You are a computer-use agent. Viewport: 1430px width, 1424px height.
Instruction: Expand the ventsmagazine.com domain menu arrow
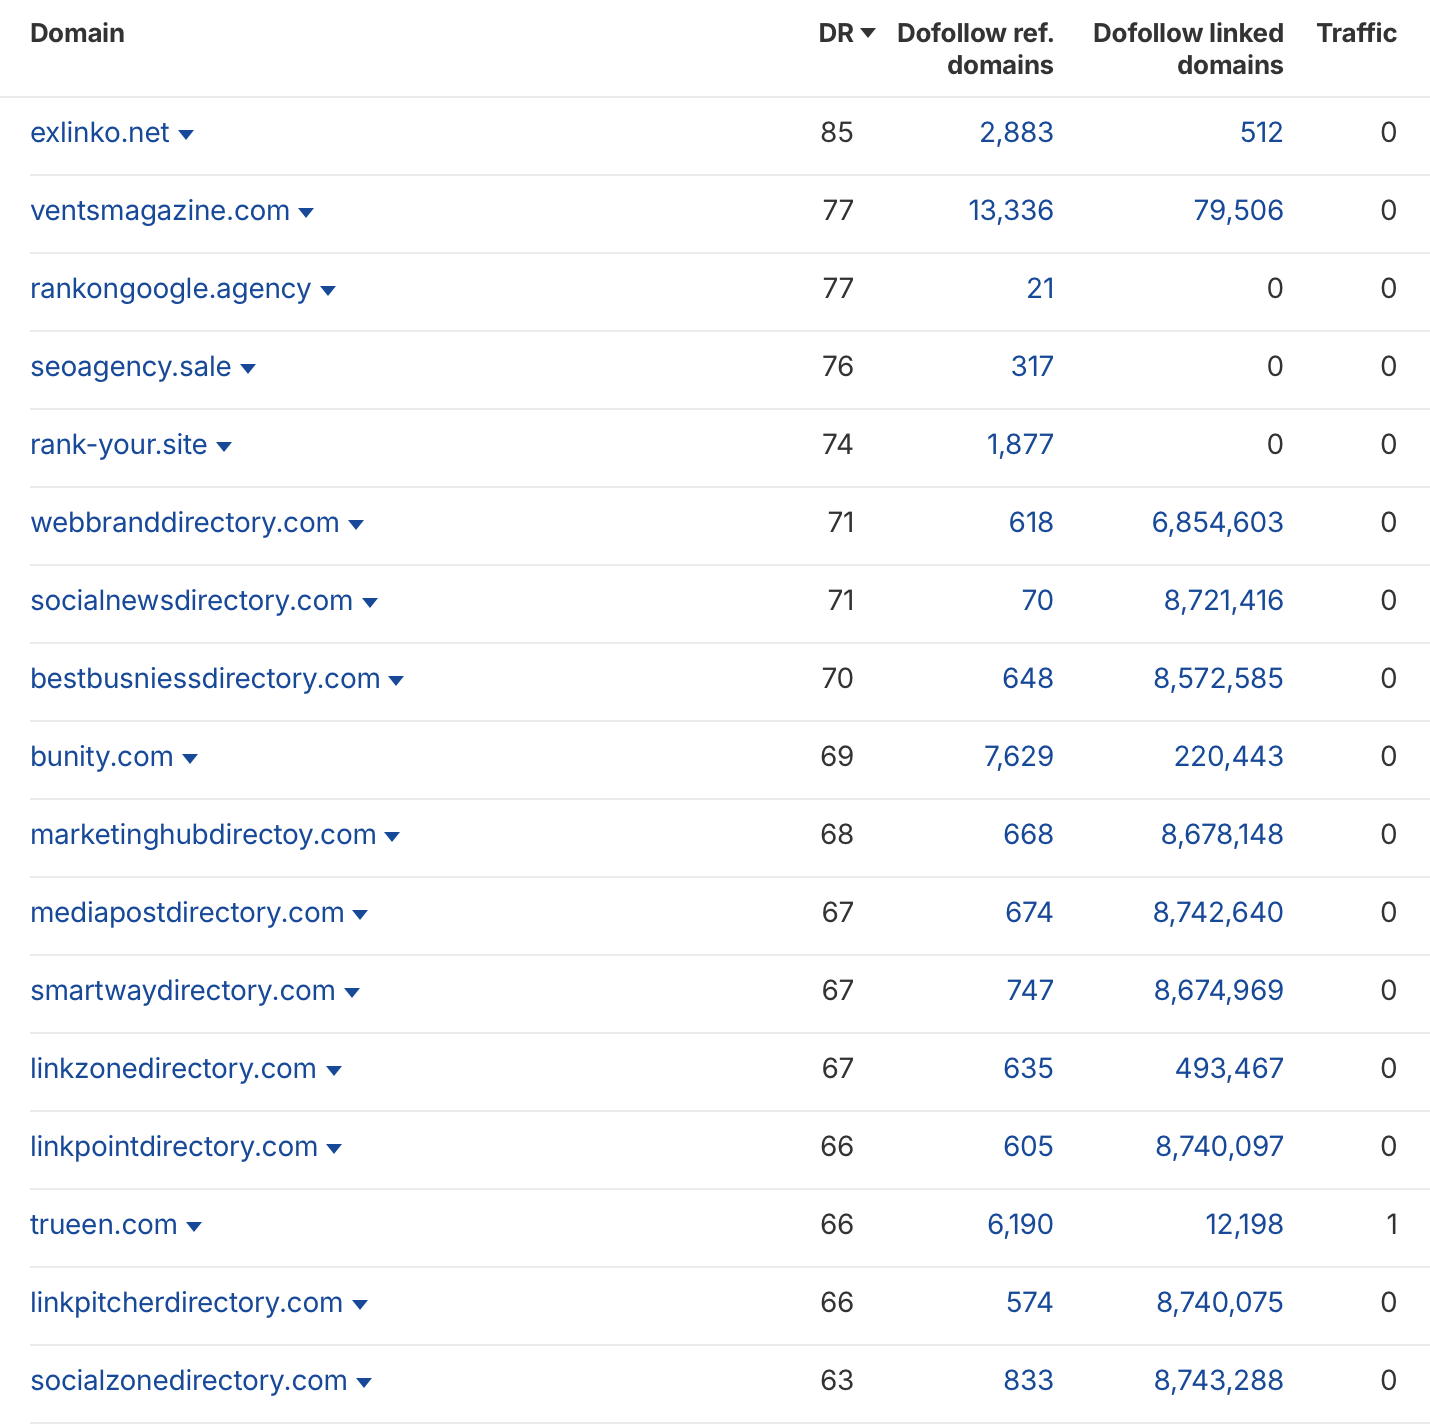[306, 212]
